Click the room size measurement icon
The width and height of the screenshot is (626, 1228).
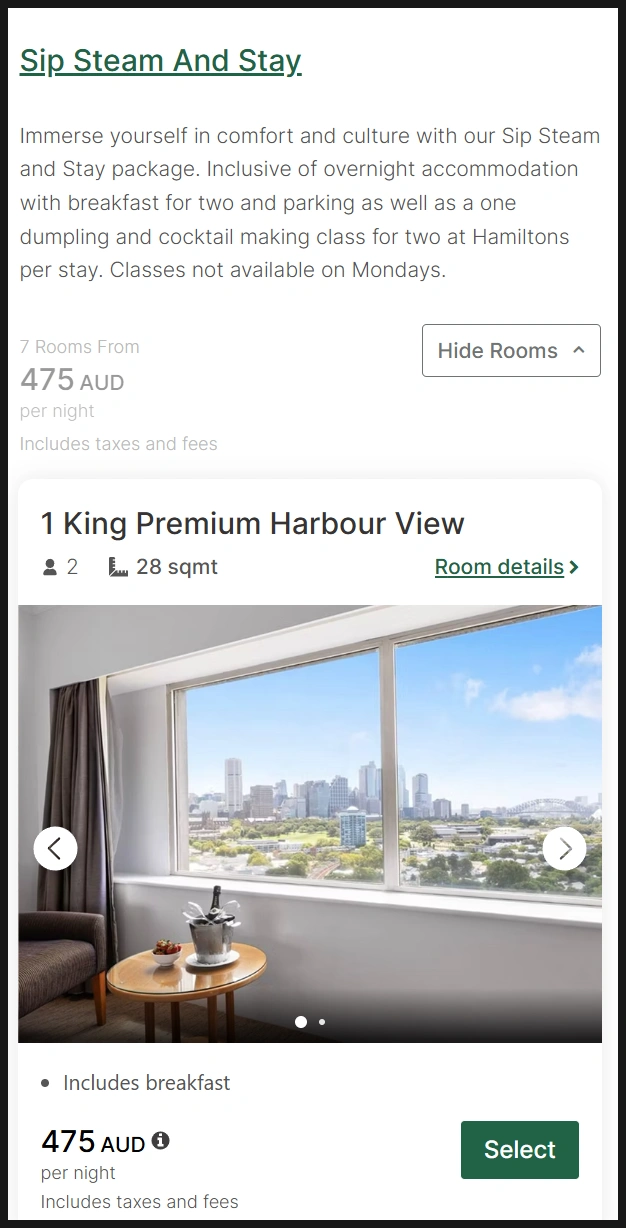tap(118, 567)
